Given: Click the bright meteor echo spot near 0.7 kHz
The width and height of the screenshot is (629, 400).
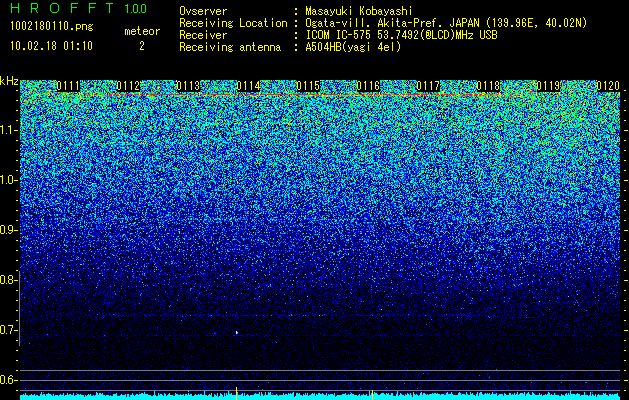Looking at the screenshot, I should [237, 332].
